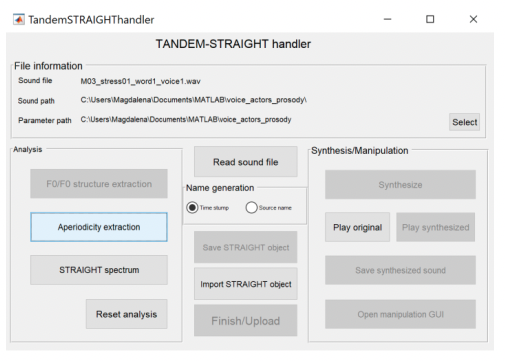Click the Save STRAIGHT object button
Viewport: 505px width, 361px height.
[x=246, y=247]
